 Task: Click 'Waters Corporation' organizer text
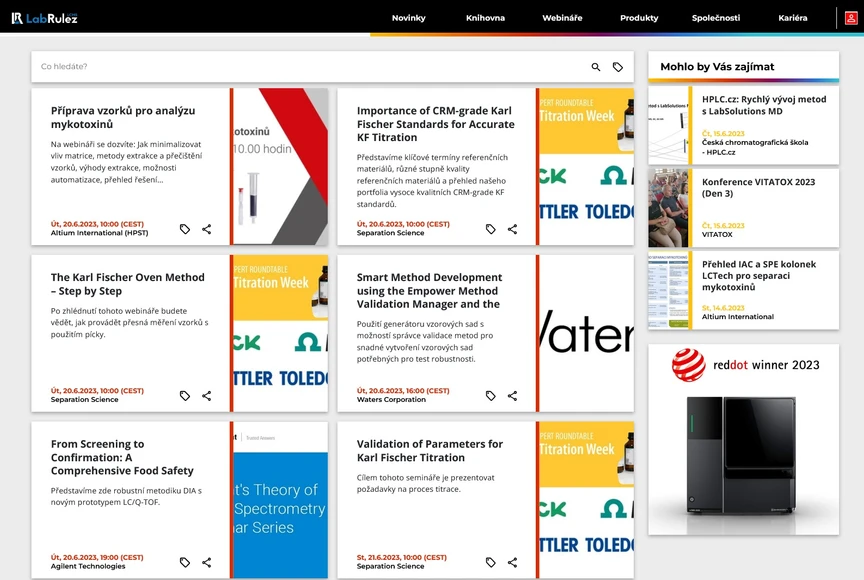pos(391,399)
